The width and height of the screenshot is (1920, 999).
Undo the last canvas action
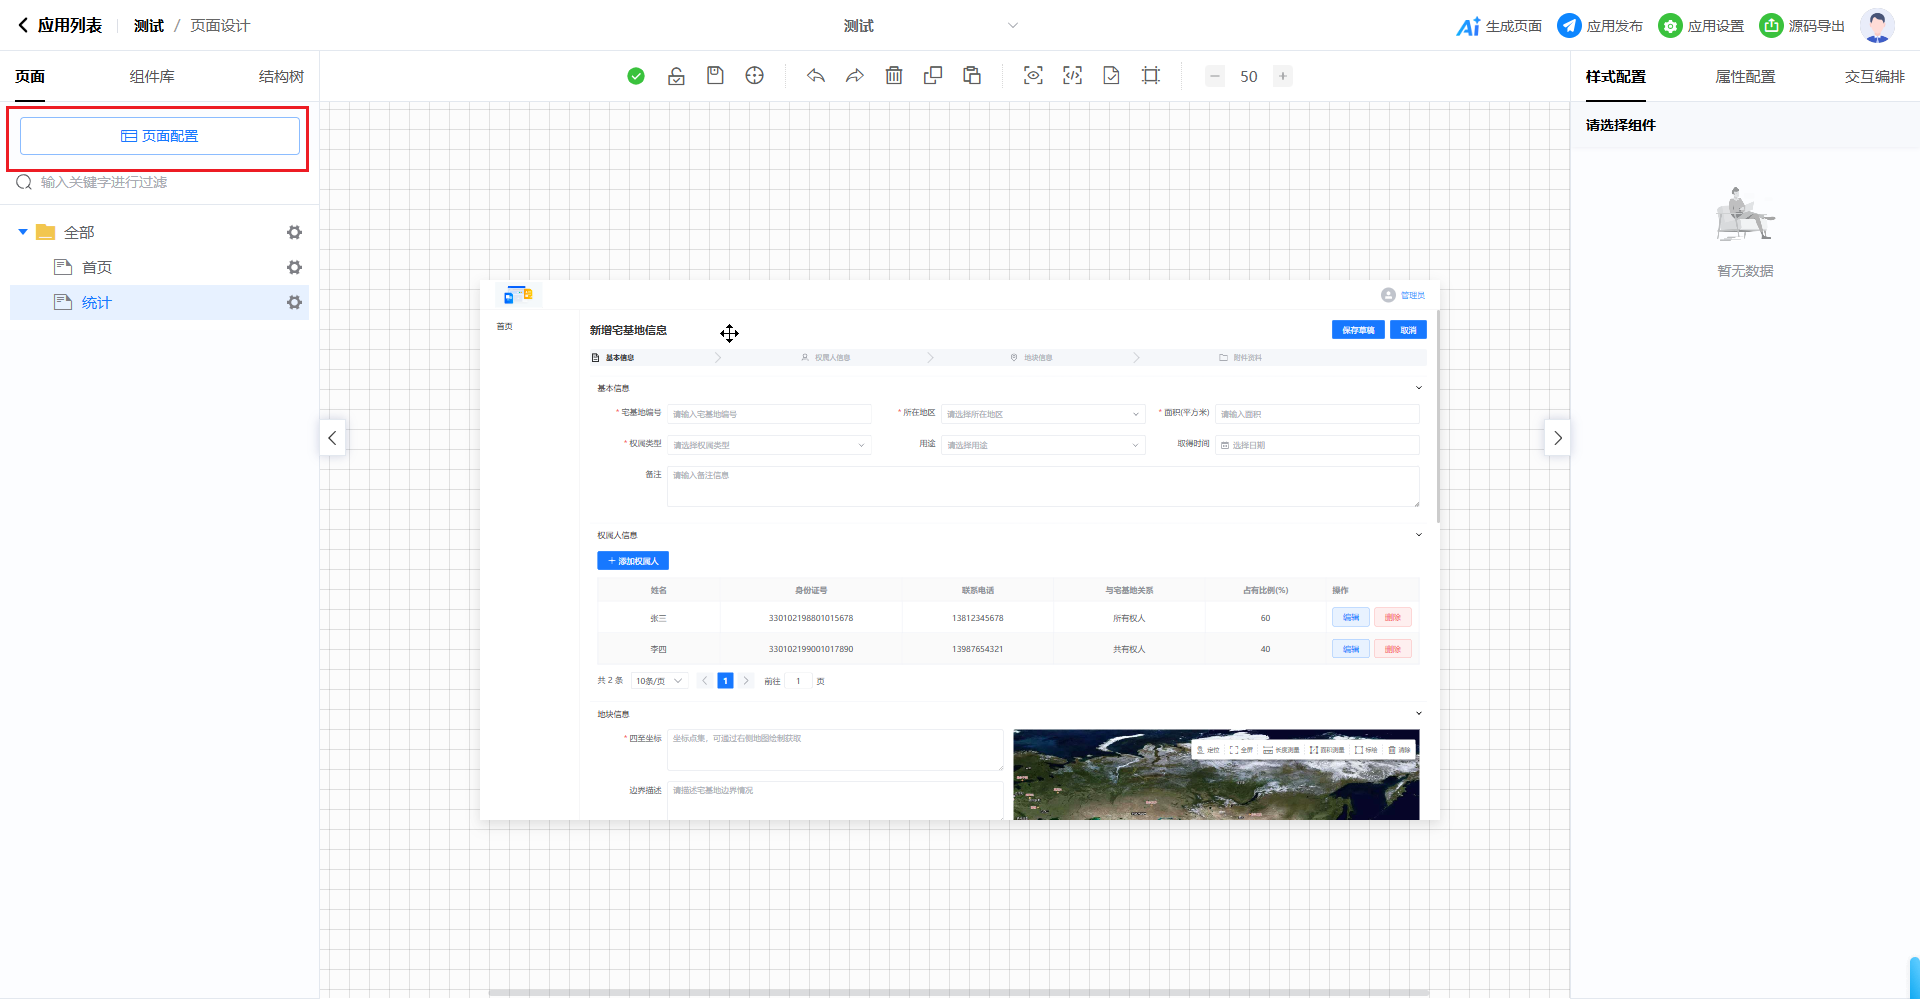coord(816,76)
